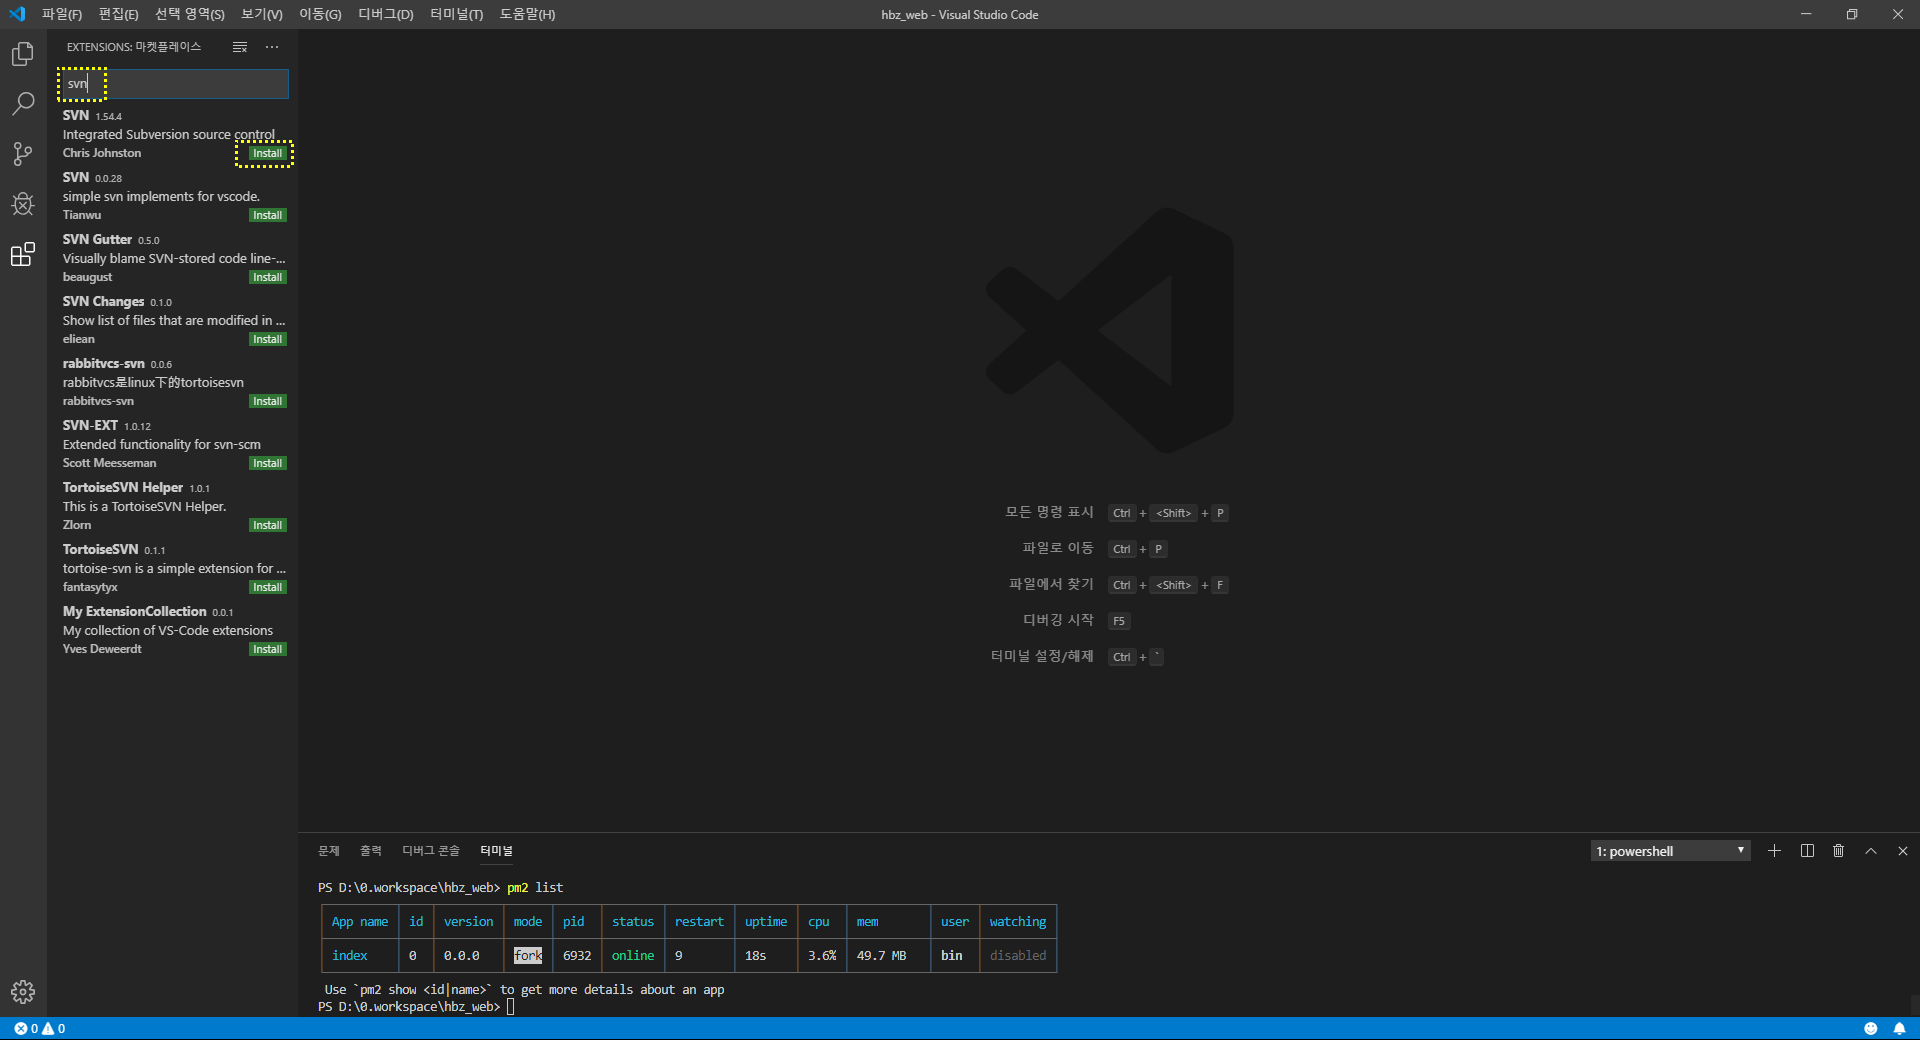Kill the terminal with trash icon
1920x1040 pixels.
click(x=1838, y=851)
